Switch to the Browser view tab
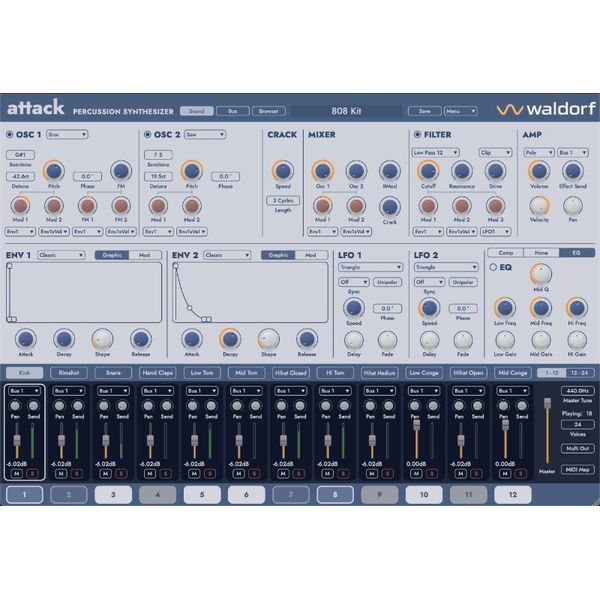The height and width of the screenshot is (600, 600). pos(269,111)
